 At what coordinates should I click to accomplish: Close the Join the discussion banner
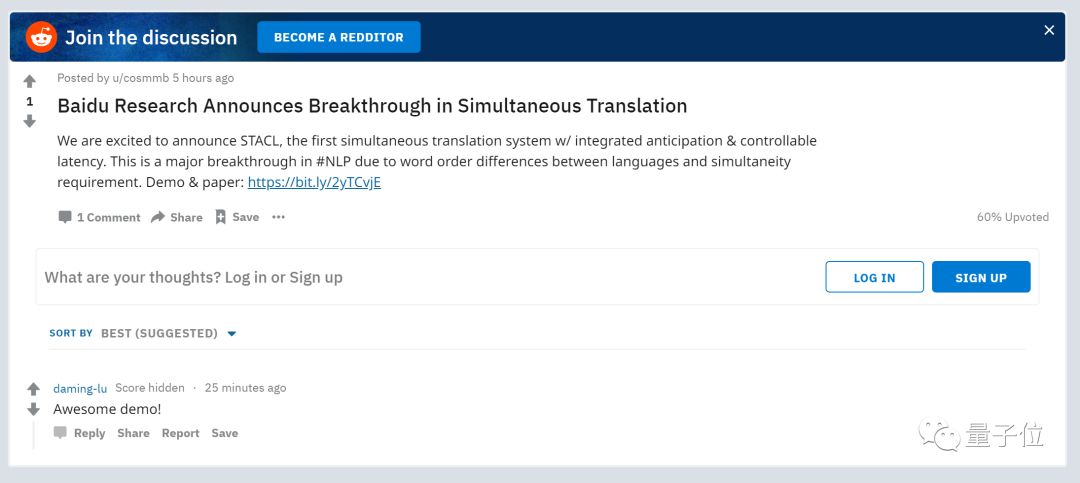click(1049, 30)
